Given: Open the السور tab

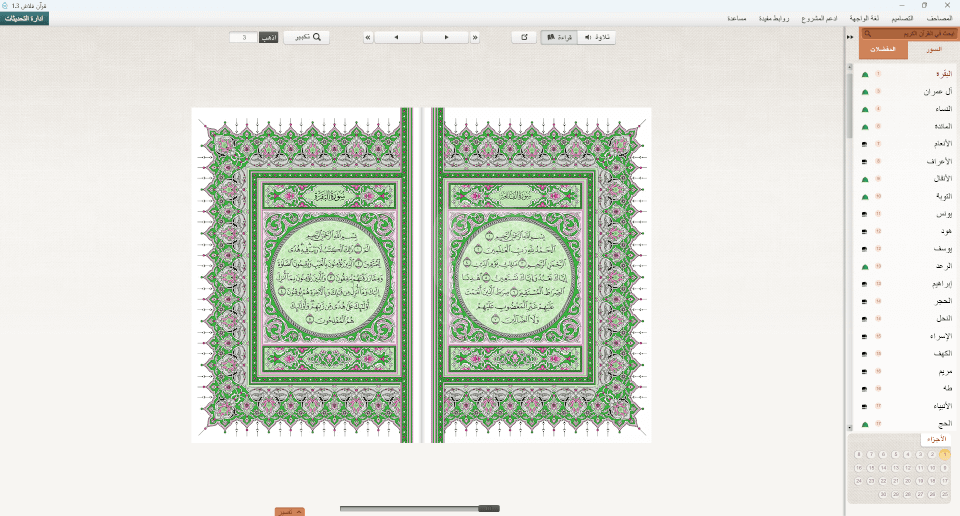Looking at the screenshot, I should click(933, 50).
